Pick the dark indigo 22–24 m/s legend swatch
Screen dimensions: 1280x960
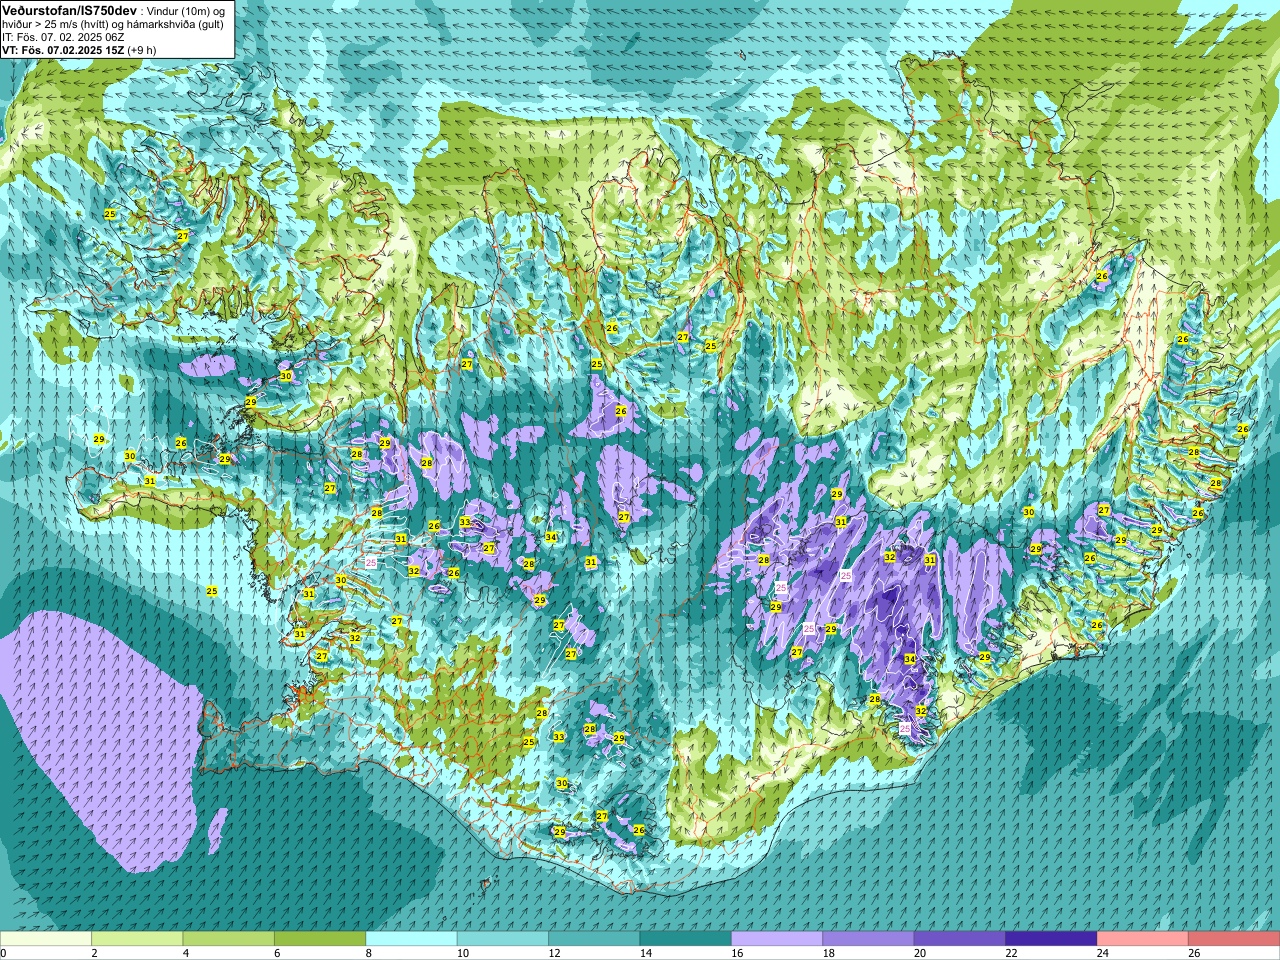(x=1052, y=939)
